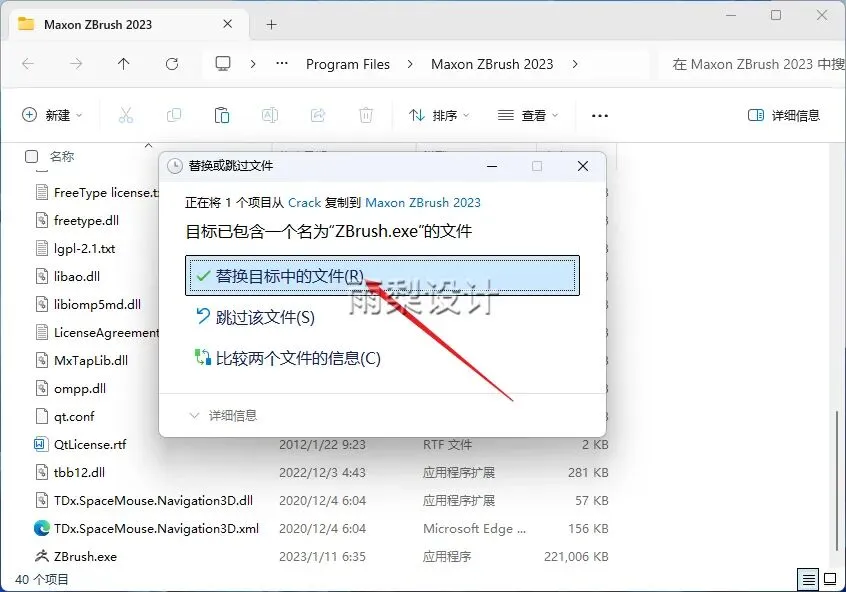
Task: Toggle the select-all checkbox by 名称
Action: [x=32, y=156]
